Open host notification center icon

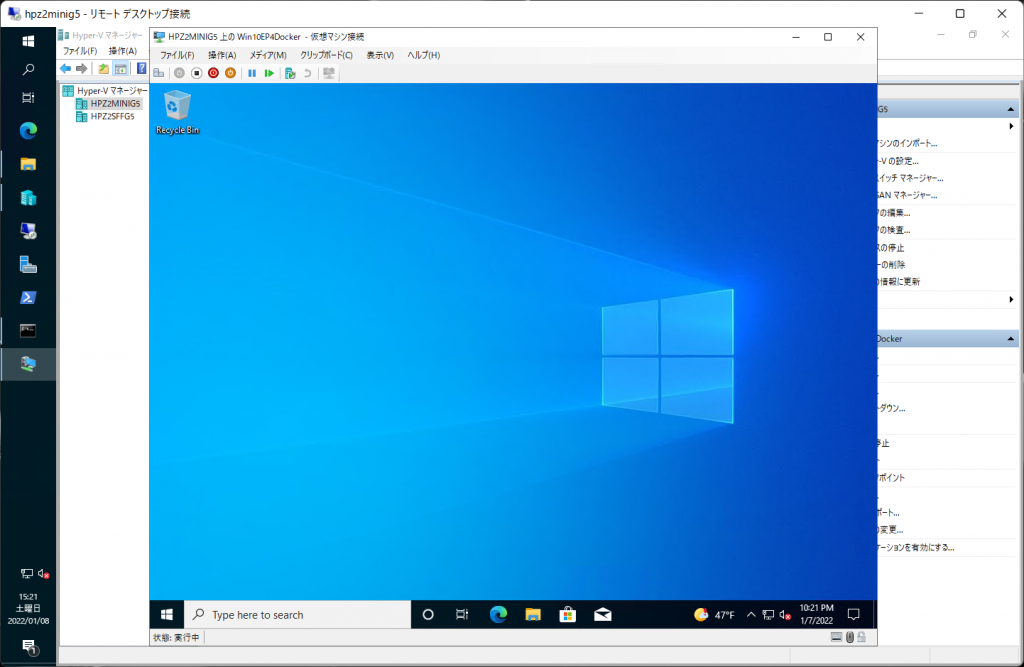29,647
